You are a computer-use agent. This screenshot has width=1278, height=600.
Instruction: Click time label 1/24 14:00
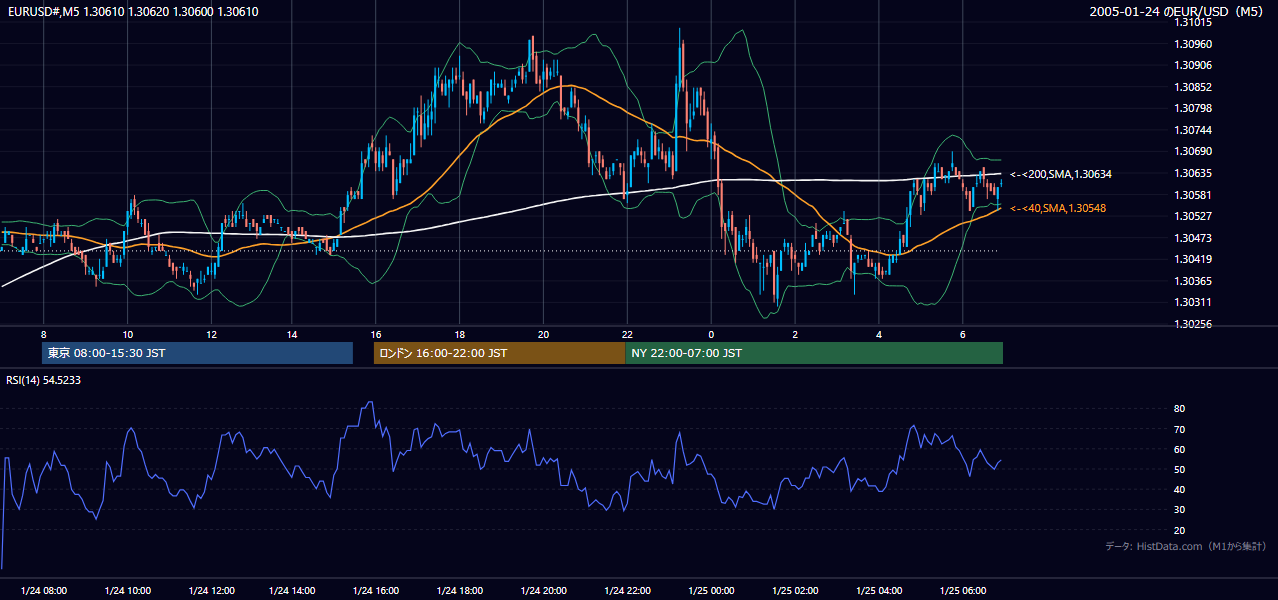[x=293, y=591]
